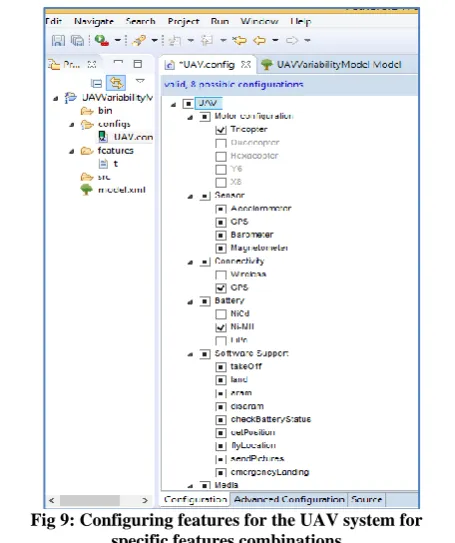Open the External Tools dropdown arrow
The image size is (455, 543).
154,41
